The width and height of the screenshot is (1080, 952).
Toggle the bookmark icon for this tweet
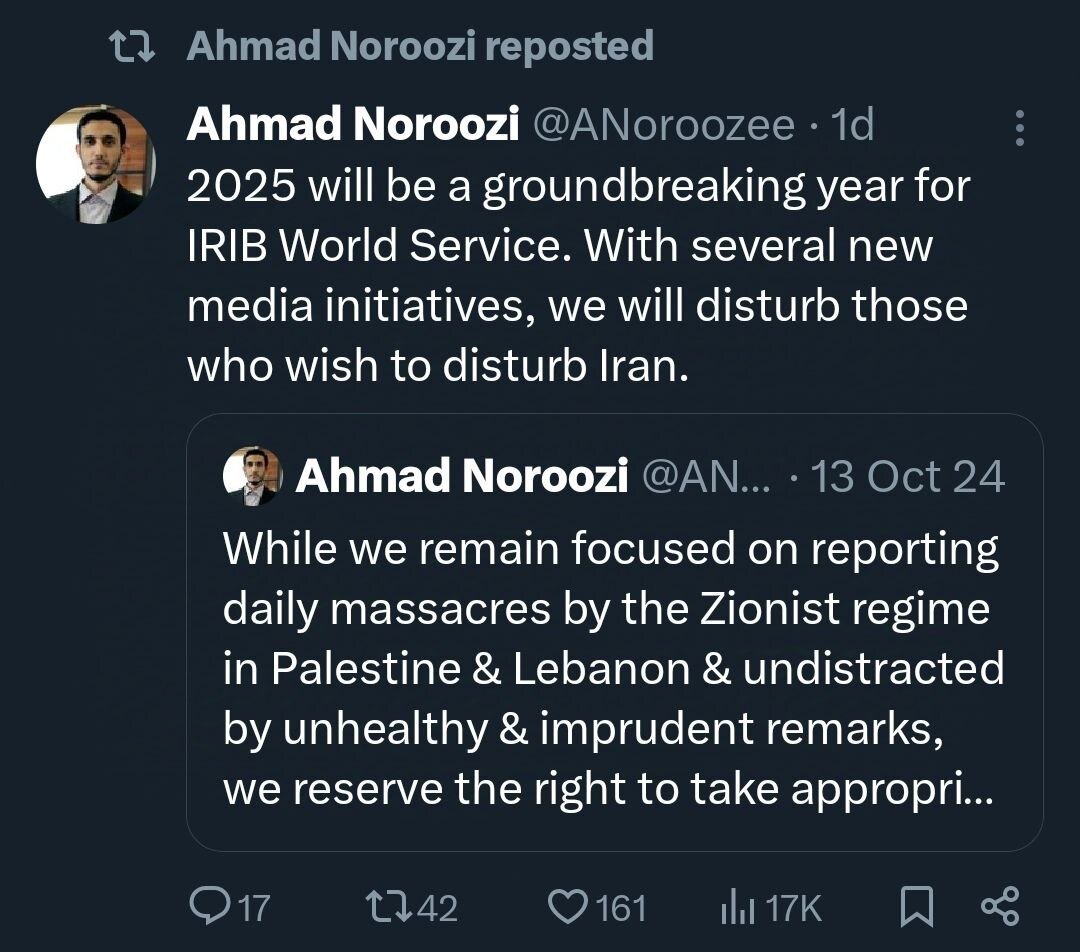click(x=916, y=907)
